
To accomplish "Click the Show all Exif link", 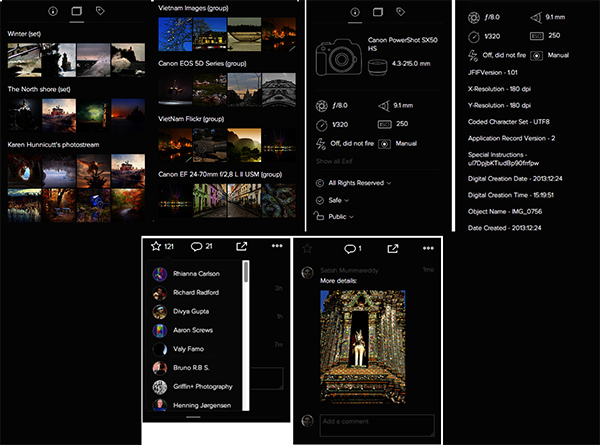I will 334,161.
